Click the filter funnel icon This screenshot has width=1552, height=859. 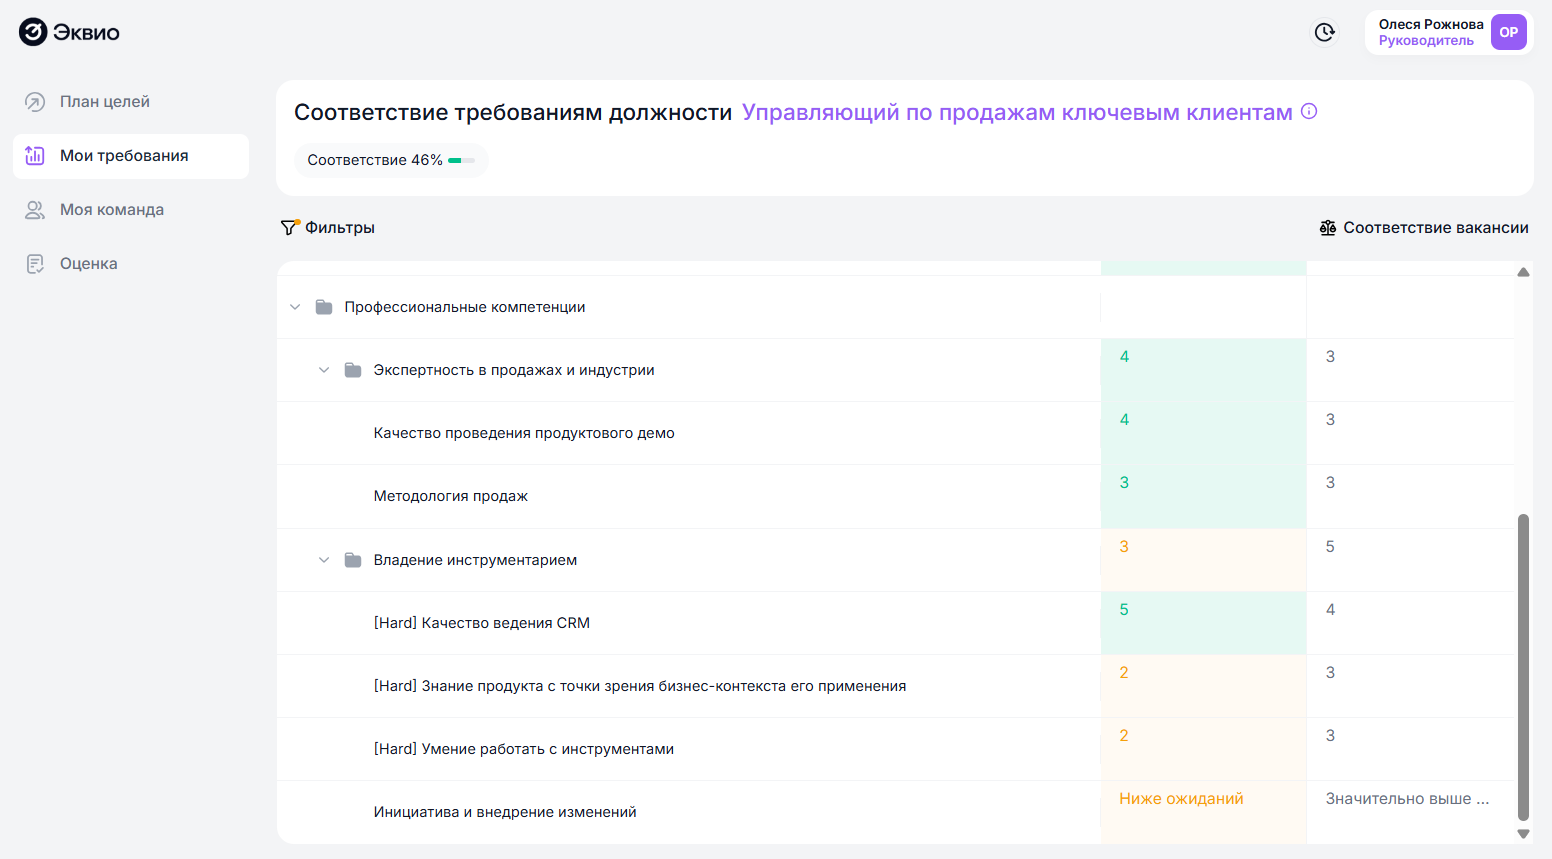click(x=290, y=228)
